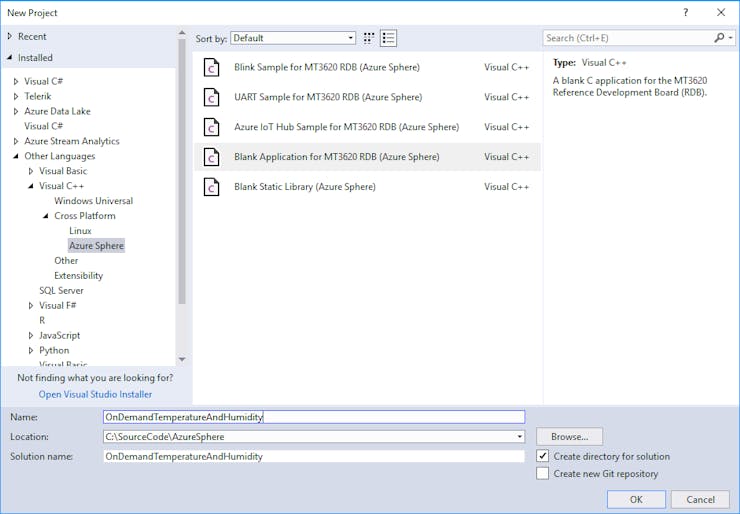
Task: Switch to small icons grid view
Action: [x=369, y=38]
